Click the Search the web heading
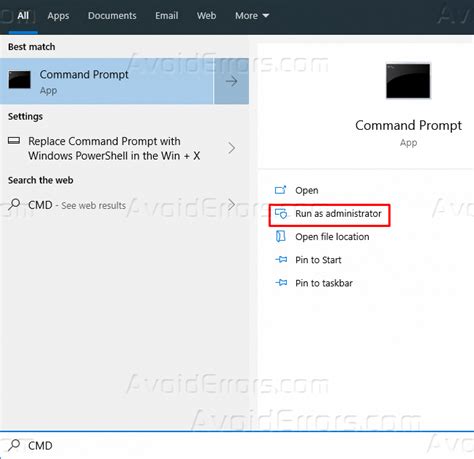 (40, 180)
